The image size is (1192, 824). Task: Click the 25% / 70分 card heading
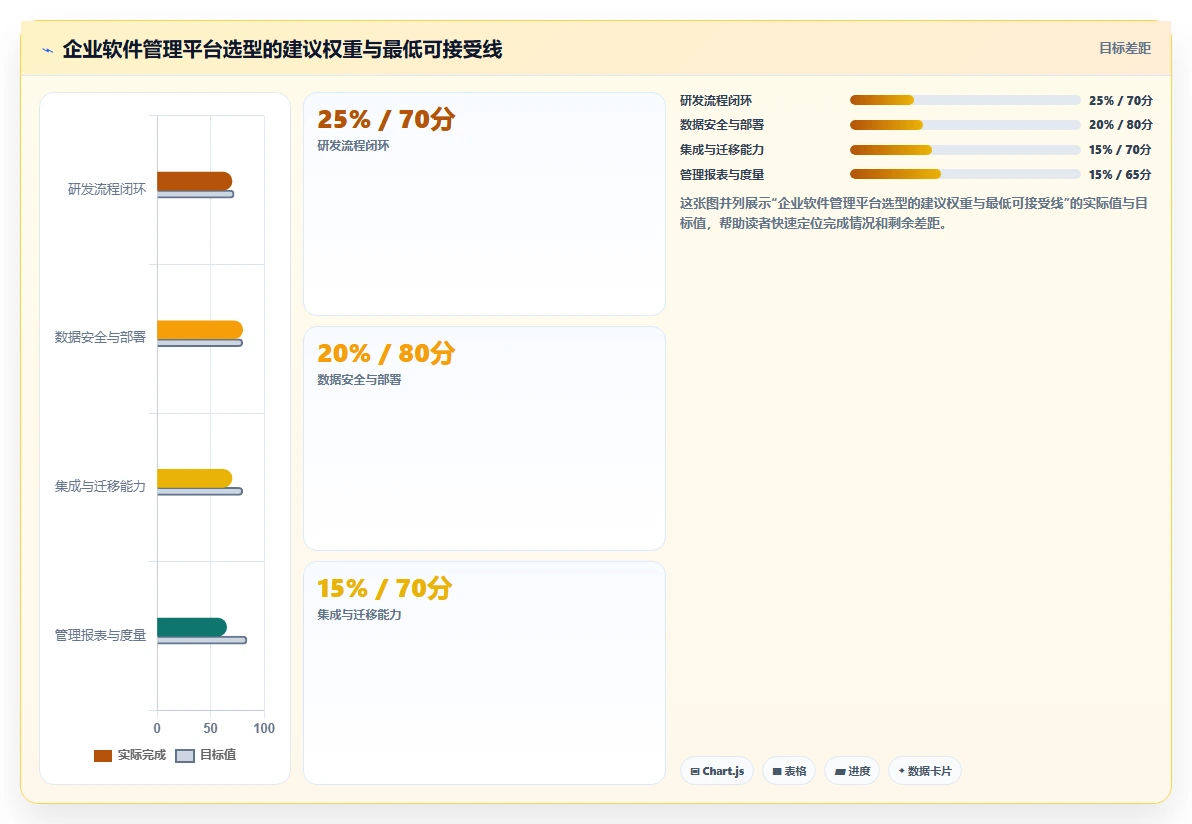(x=386, y=119)
